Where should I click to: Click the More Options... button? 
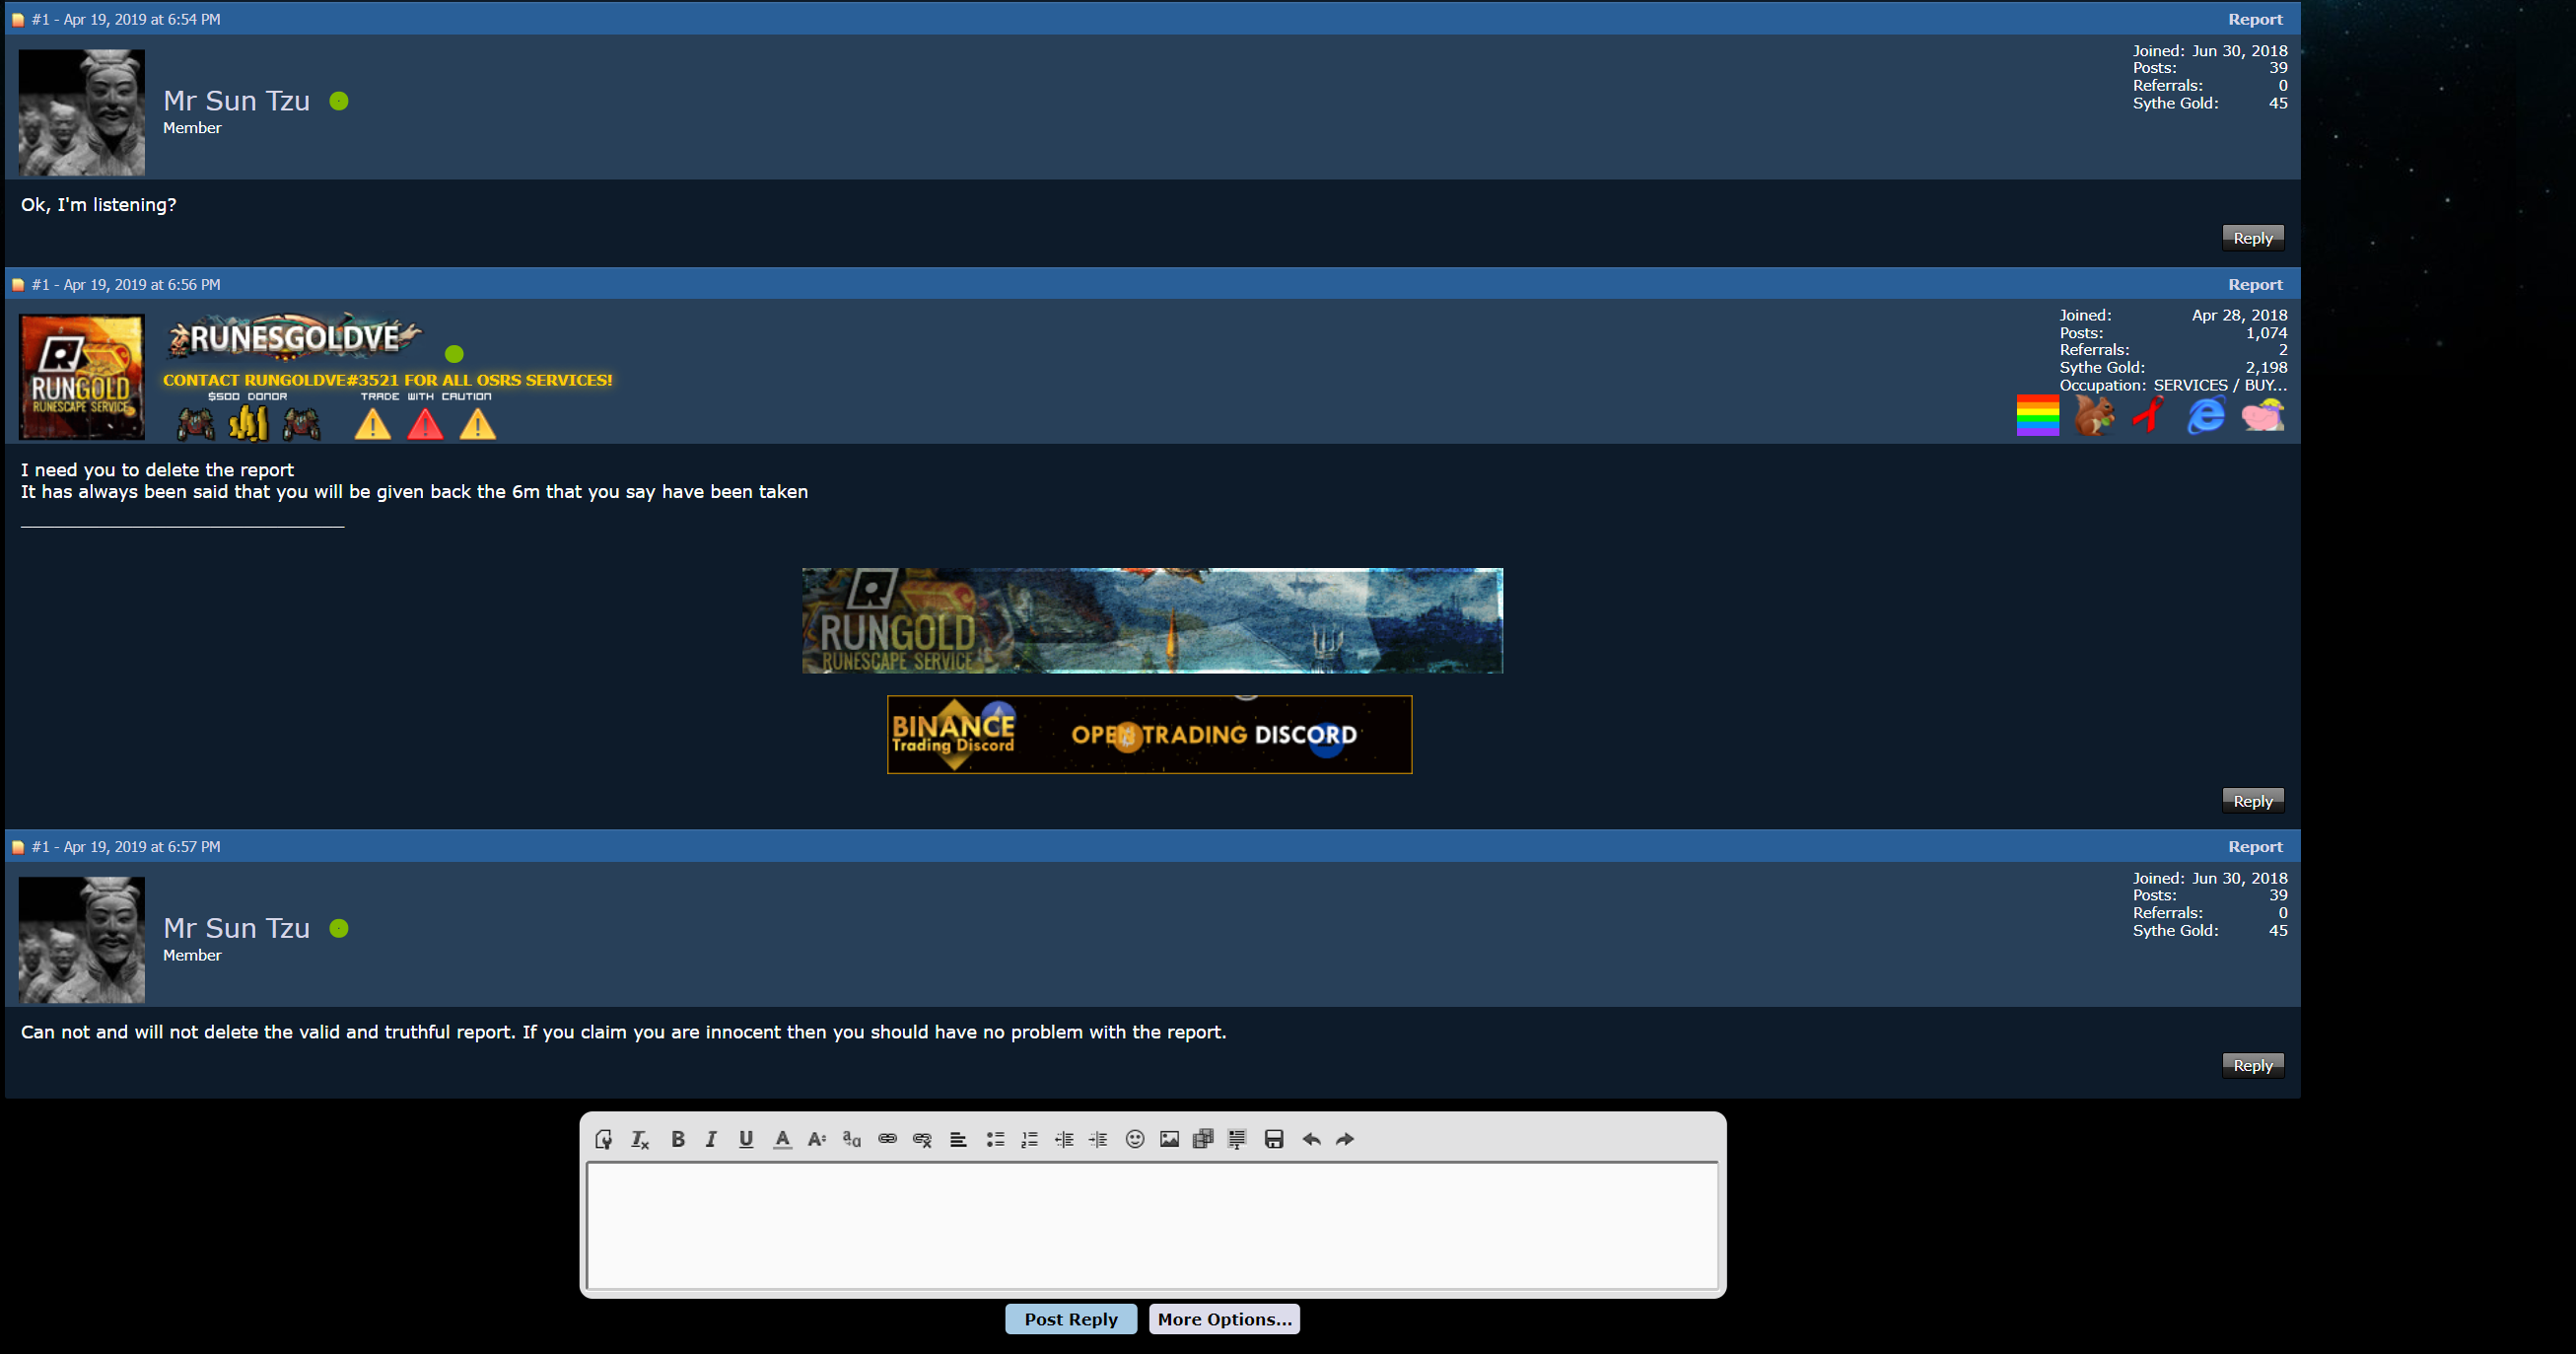point(1223,1319)
